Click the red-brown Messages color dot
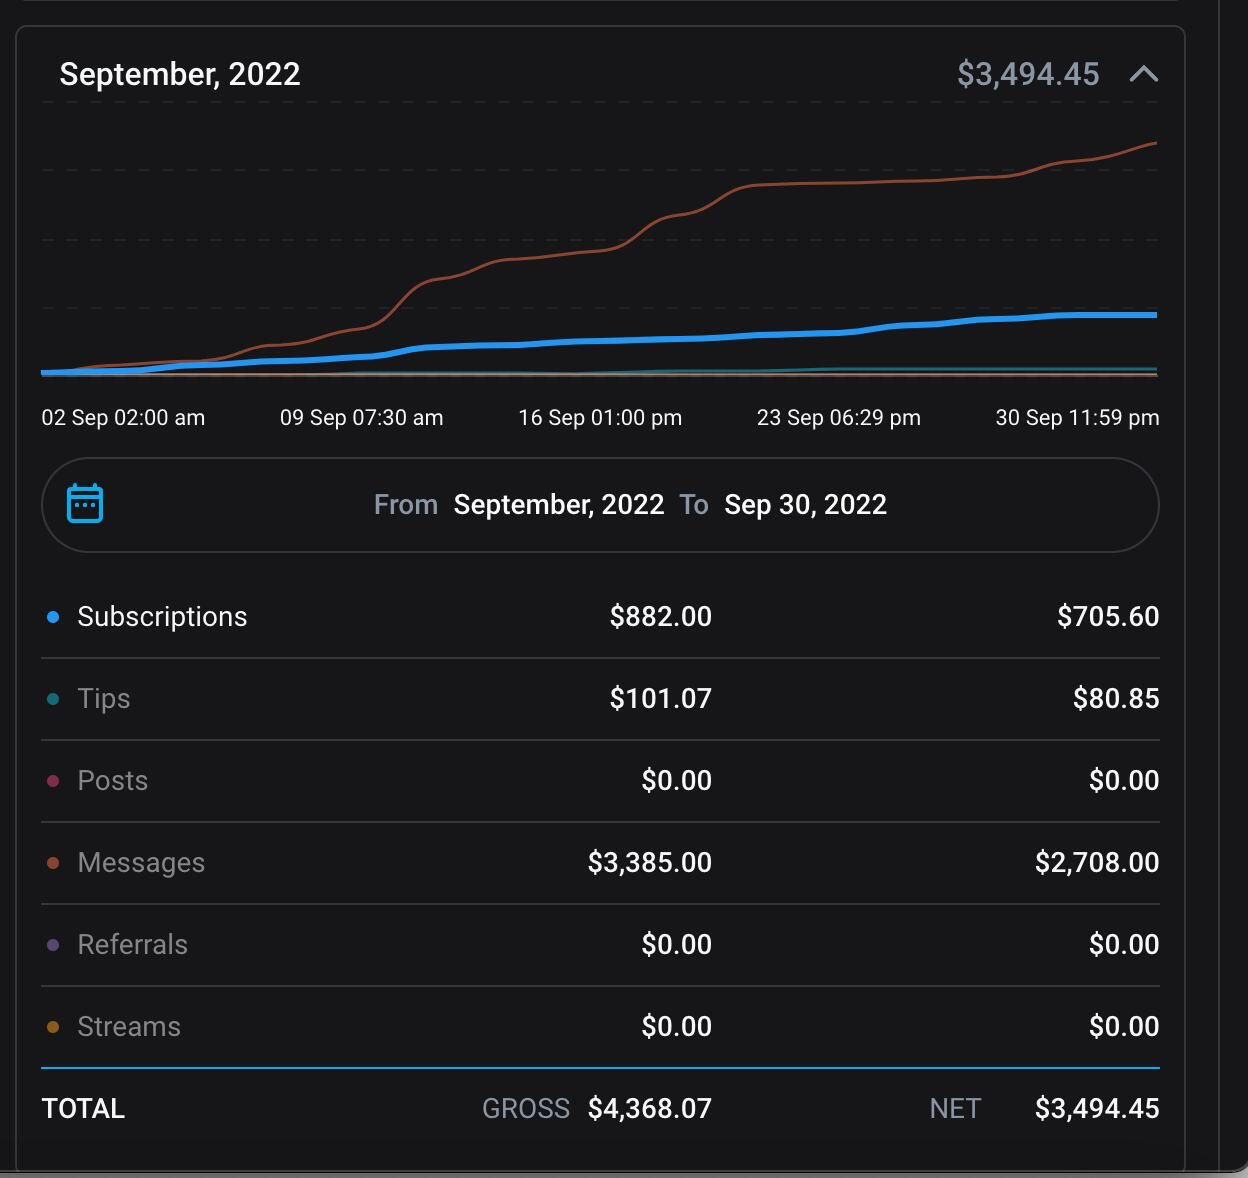Image resolution: width=1248 pixels, height=1178 pixels. point(53,863)
